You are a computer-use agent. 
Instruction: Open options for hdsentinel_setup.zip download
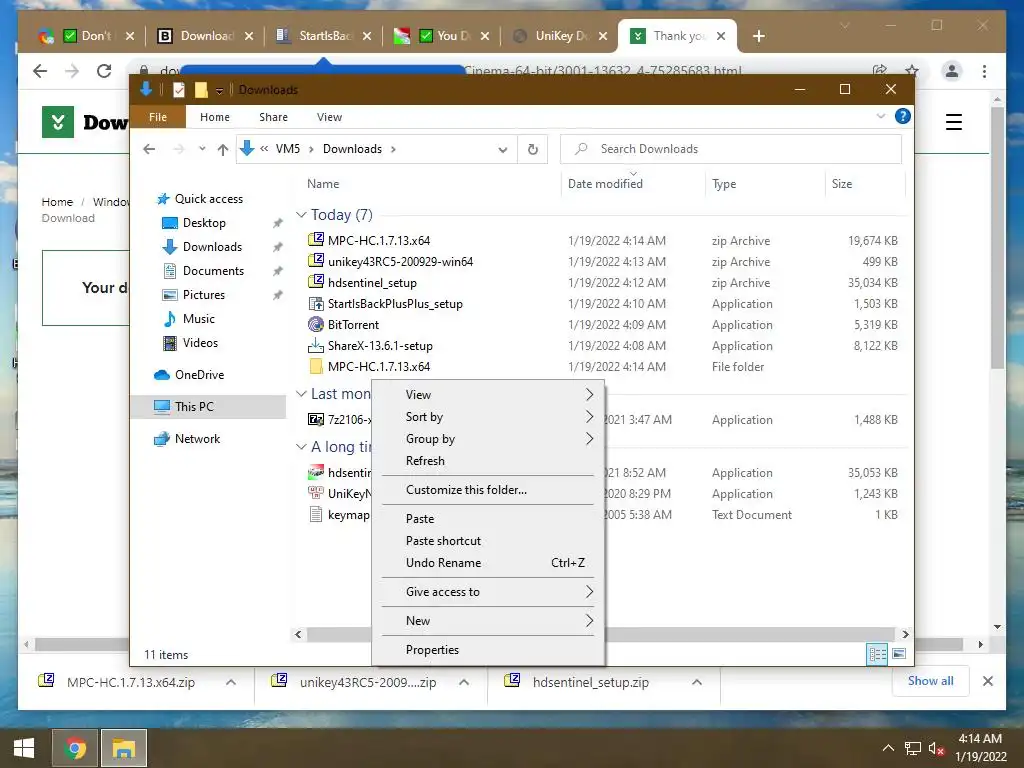coord(697,682)
